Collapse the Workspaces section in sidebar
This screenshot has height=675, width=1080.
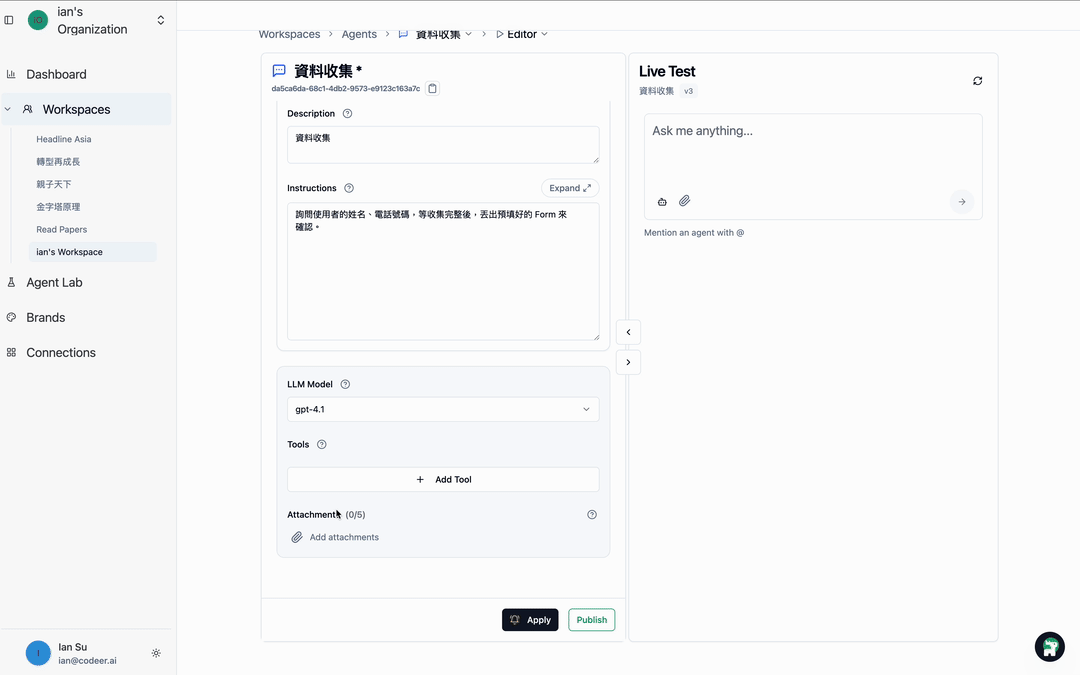pyautogui.click(x=8, y=110)
